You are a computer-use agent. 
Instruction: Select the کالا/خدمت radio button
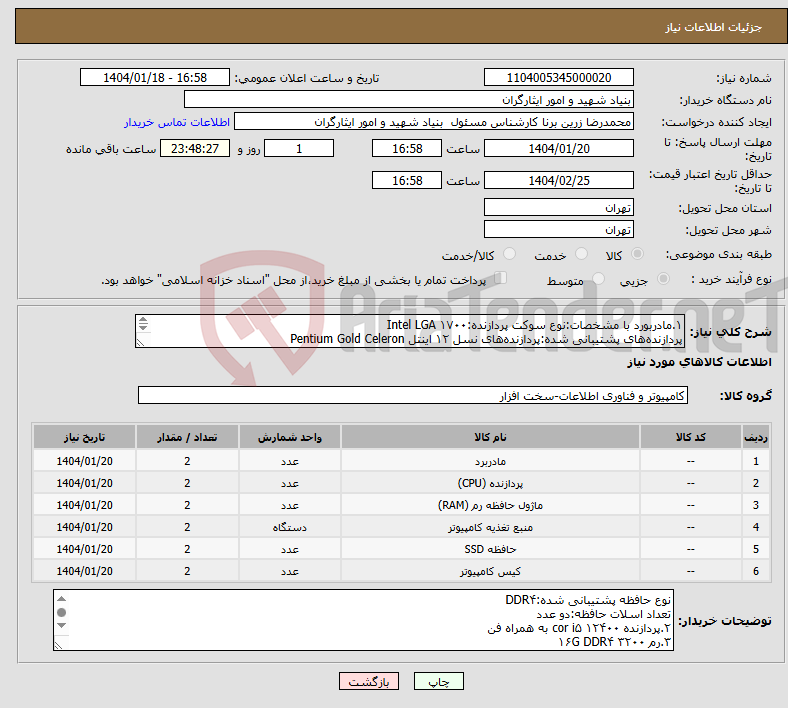pyautogui.click(x=510, y=254)
